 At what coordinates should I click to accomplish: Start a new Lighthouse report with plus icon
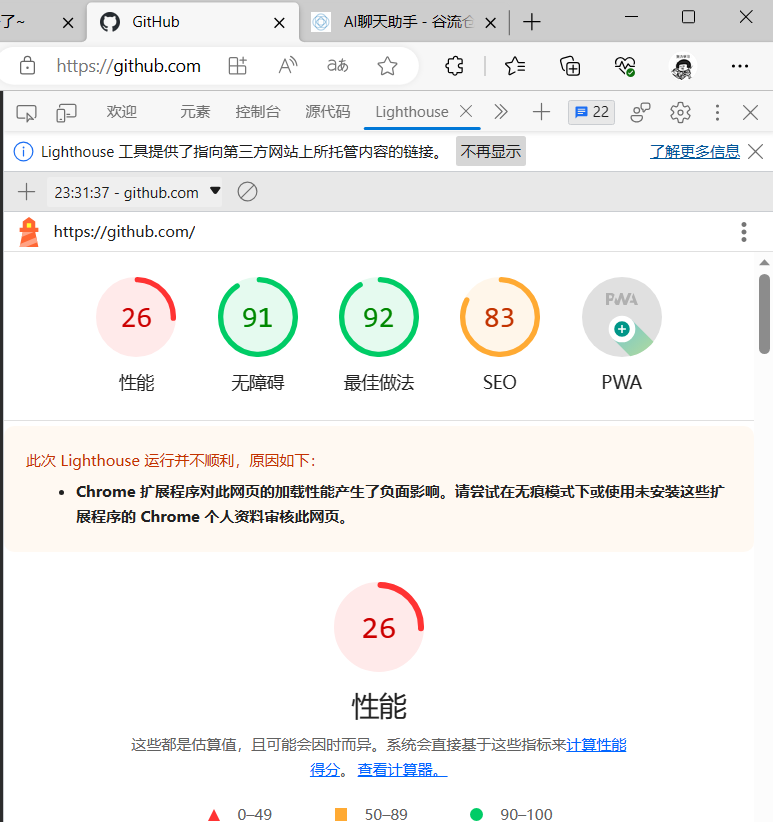pyautogui.click(x=26, y=192)
